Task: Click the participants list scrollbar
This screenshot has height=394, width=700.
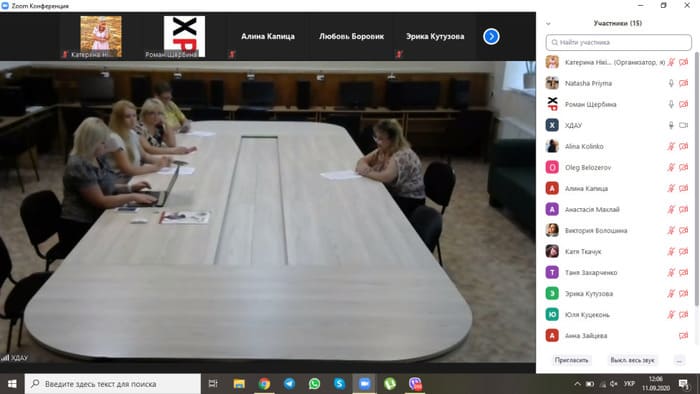Action: point(696,178)
